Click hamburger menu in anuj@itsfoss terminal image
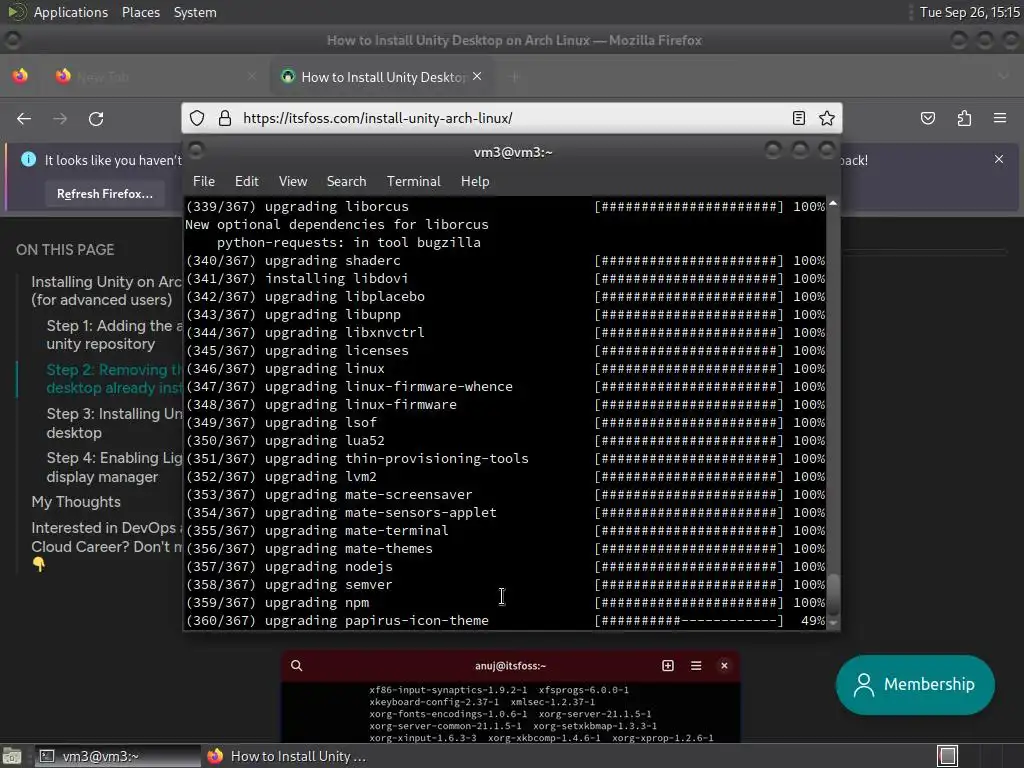This screenshot has height=768, width=1024. 696,665
